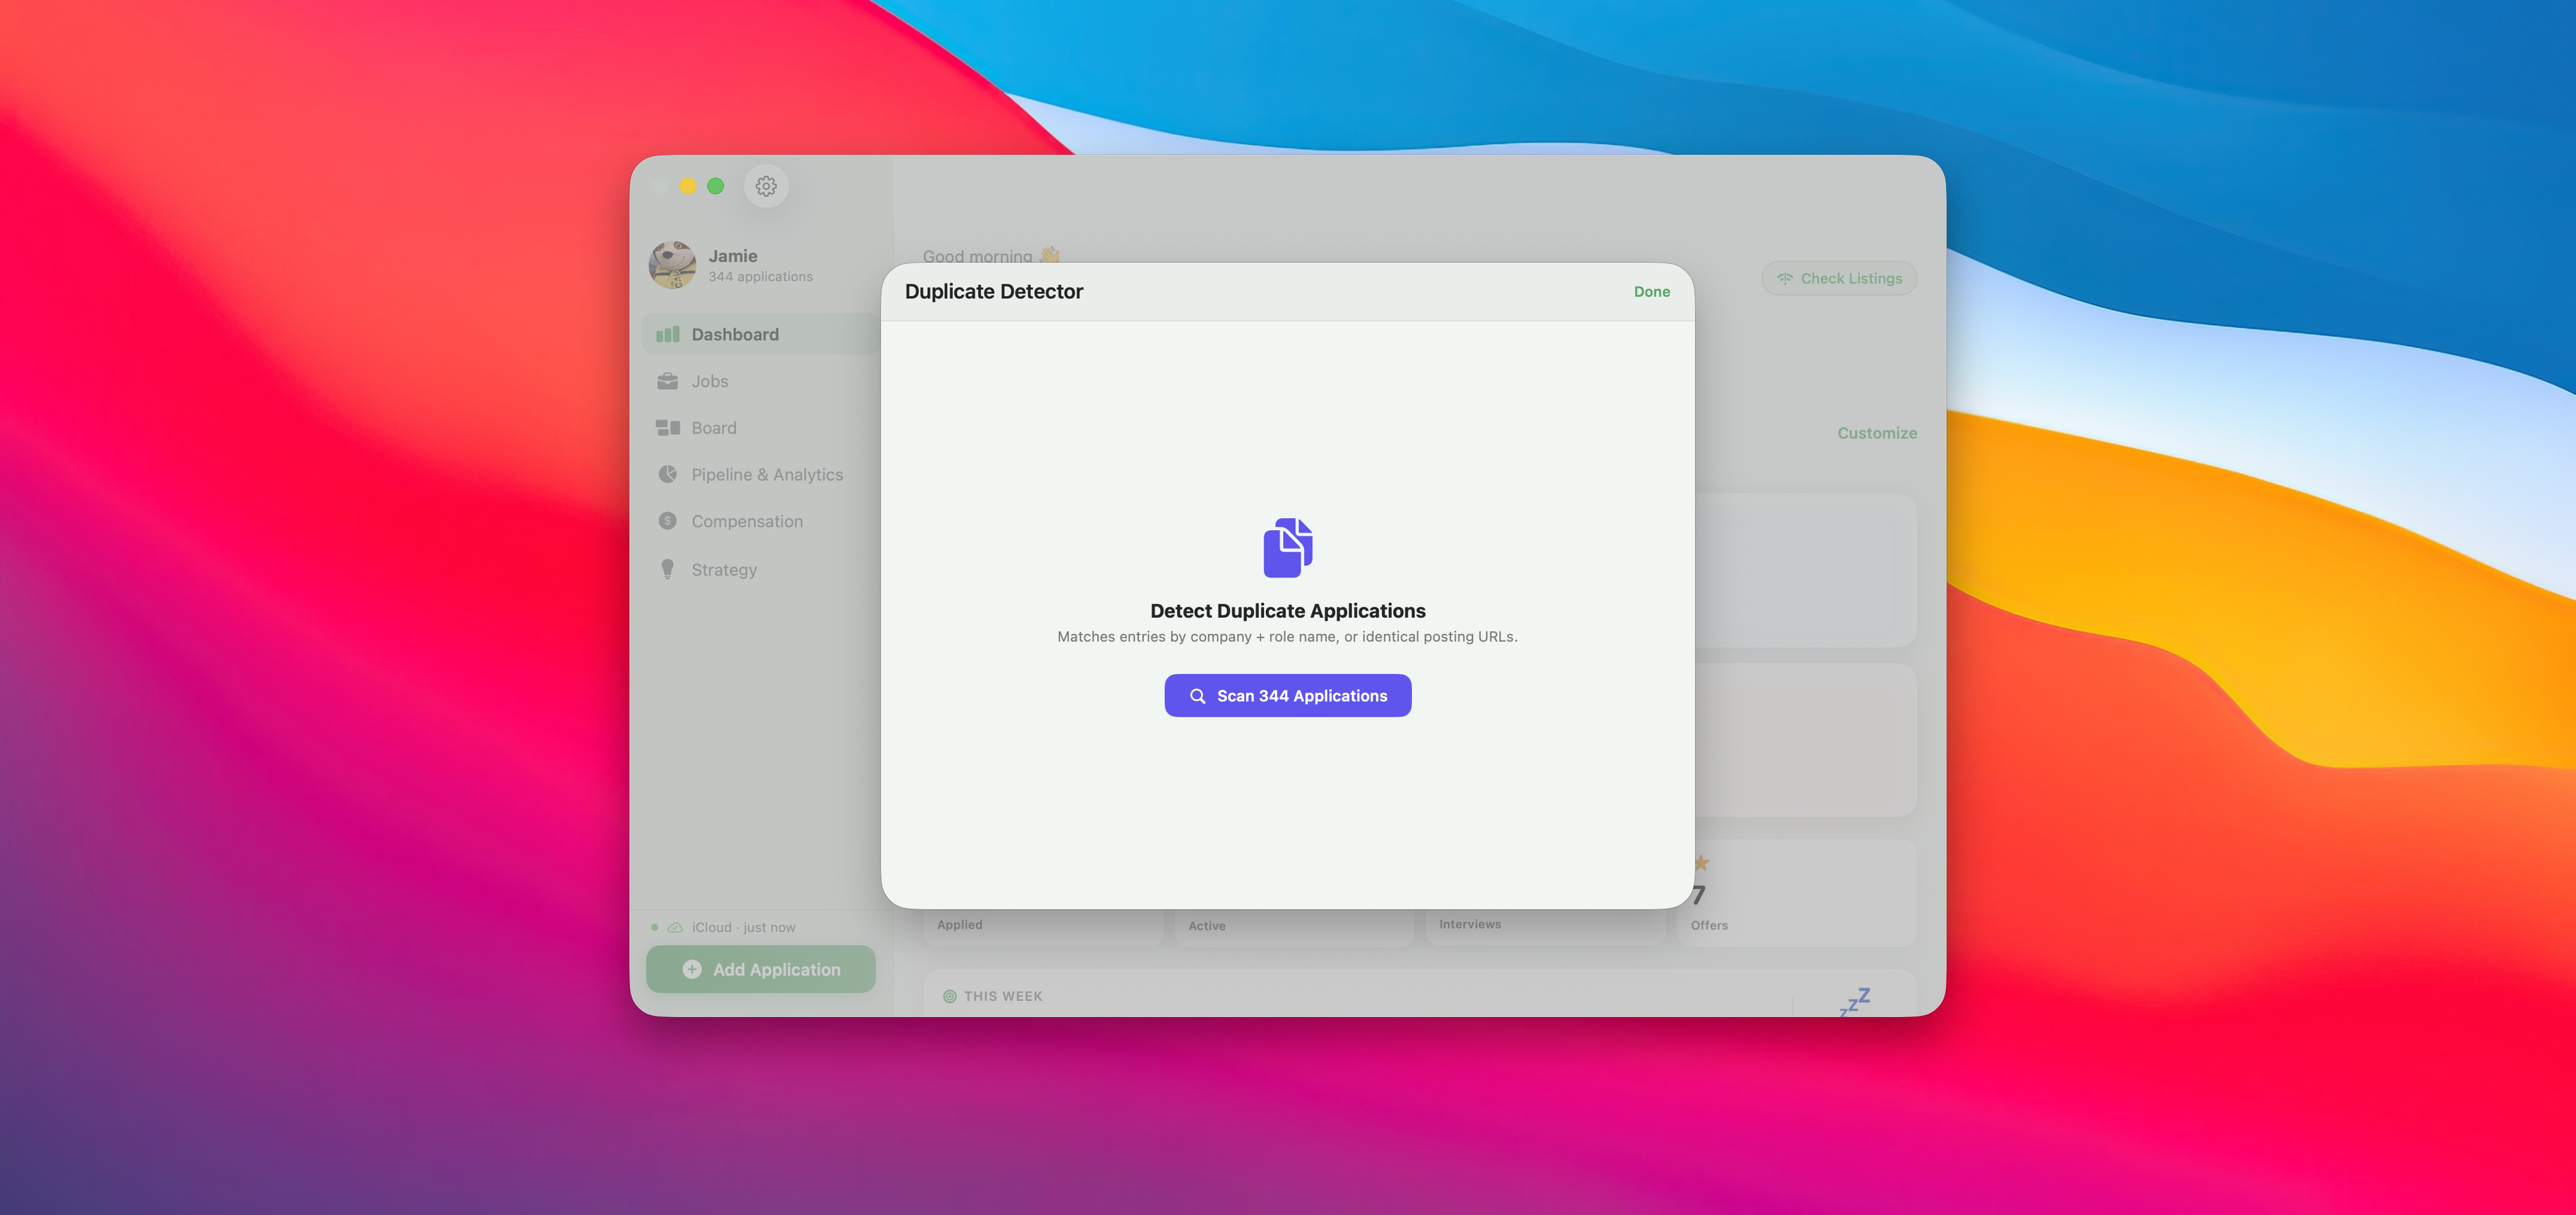Click the 344 applications count text
Screen dimensions: 2576x1215
pos(760,276)
